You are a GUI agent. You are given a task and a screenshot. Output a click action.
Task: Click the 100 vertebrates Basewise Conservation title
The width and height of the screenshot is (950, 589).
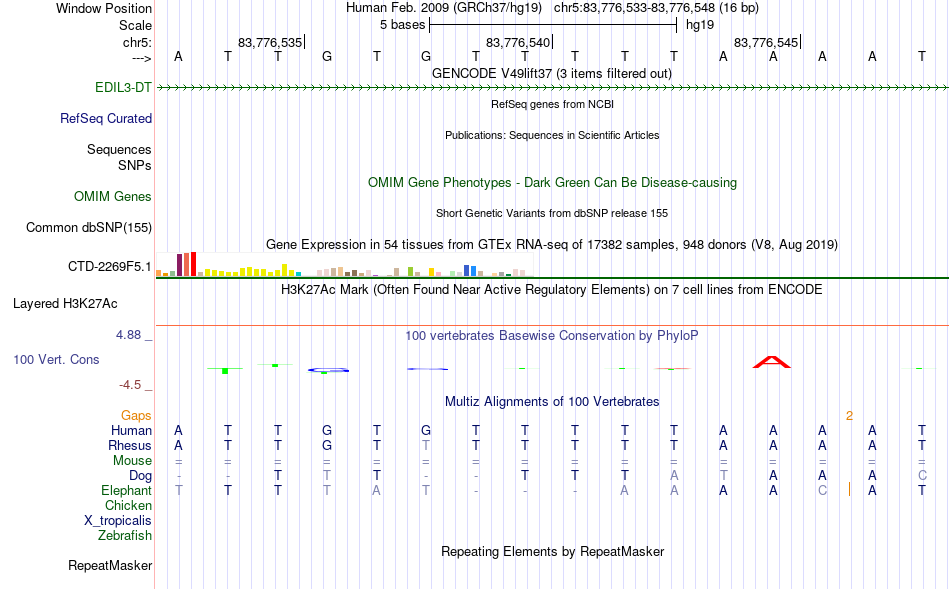point(552,335)
